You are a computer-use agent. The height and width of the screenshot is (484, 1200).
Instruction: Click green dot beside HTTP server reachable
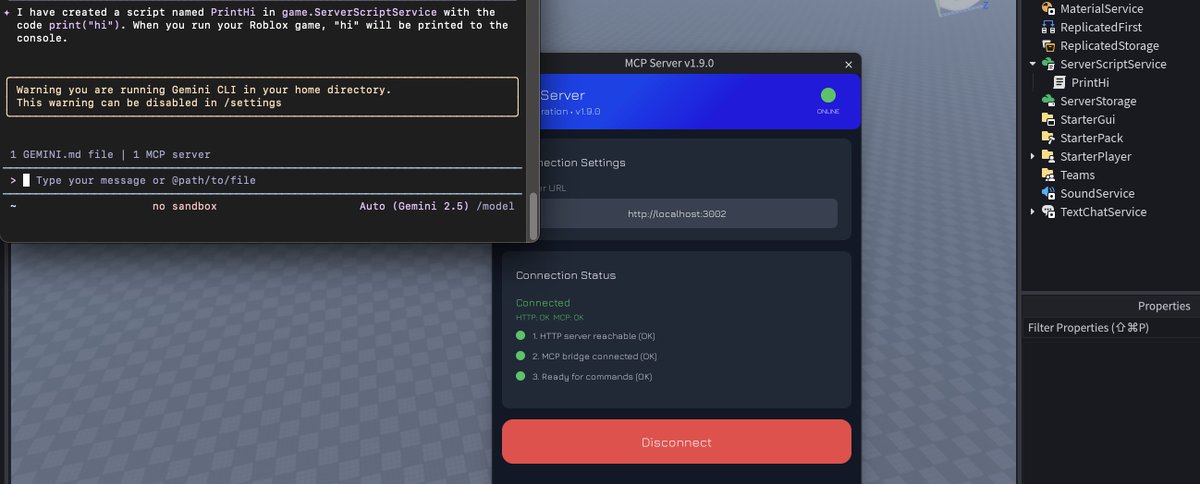(x=520, y=336)
